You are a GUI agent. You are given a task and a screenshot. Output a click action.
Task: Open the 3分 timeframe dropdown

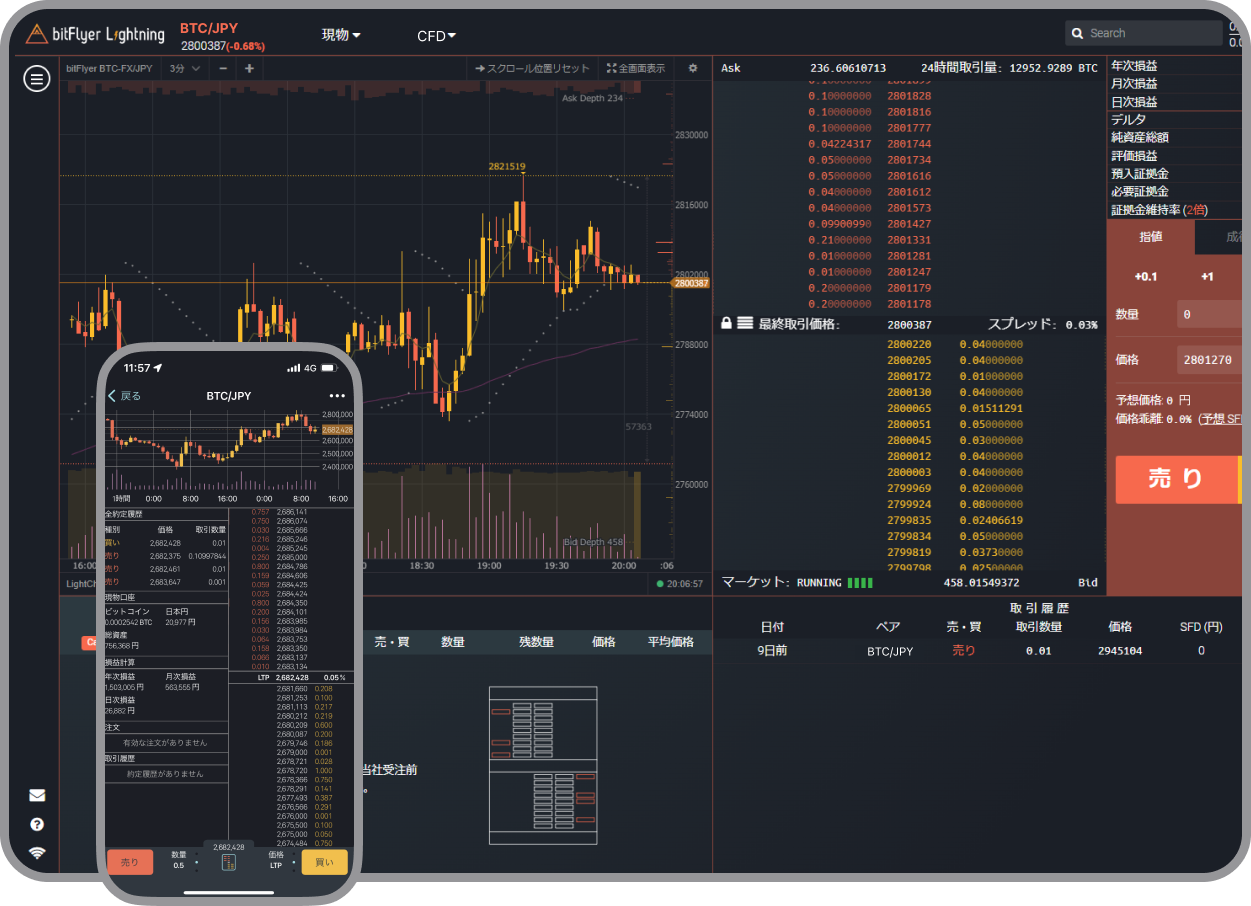point(184,69)
